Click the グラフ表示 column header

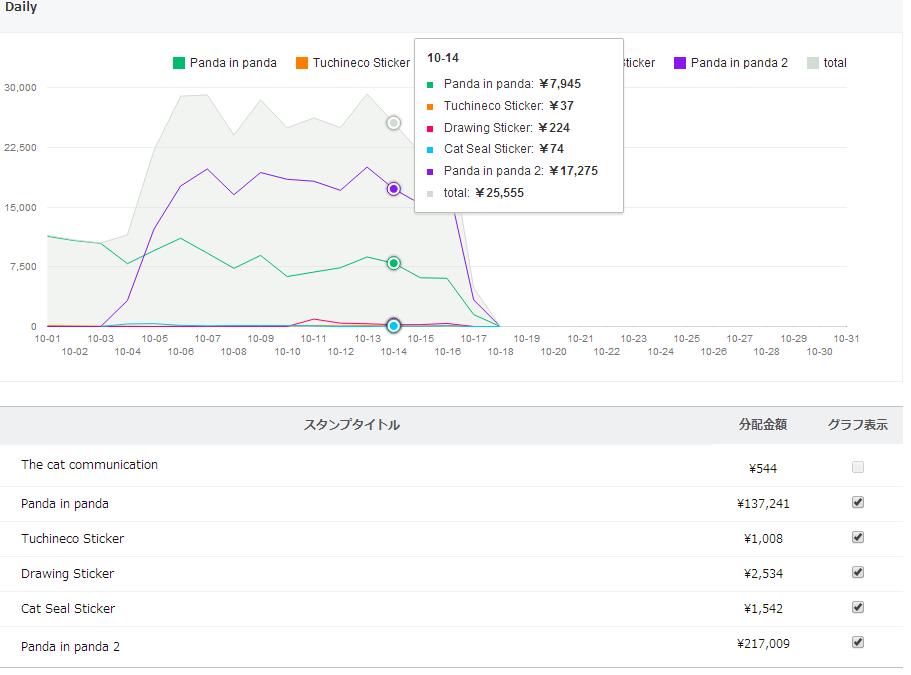point(857,425)
